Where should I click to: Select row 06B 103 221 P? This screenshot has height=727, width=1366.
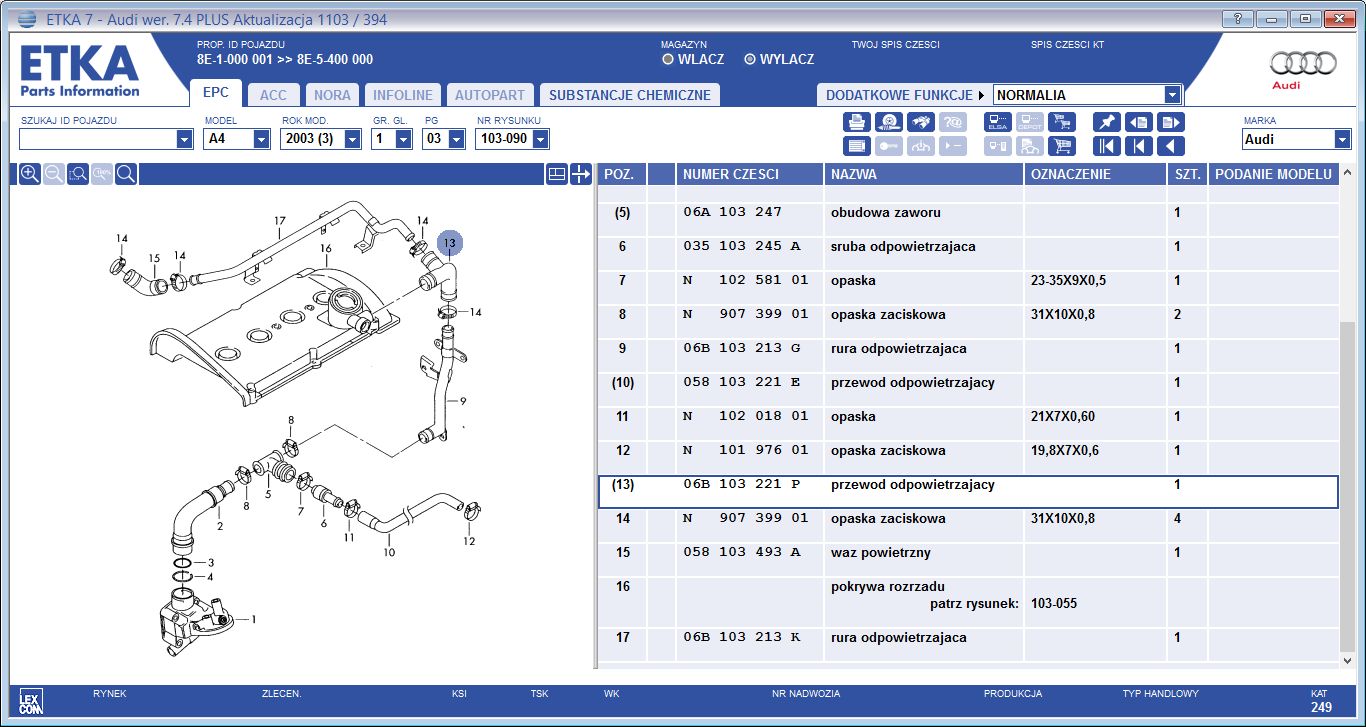[968, 492]
